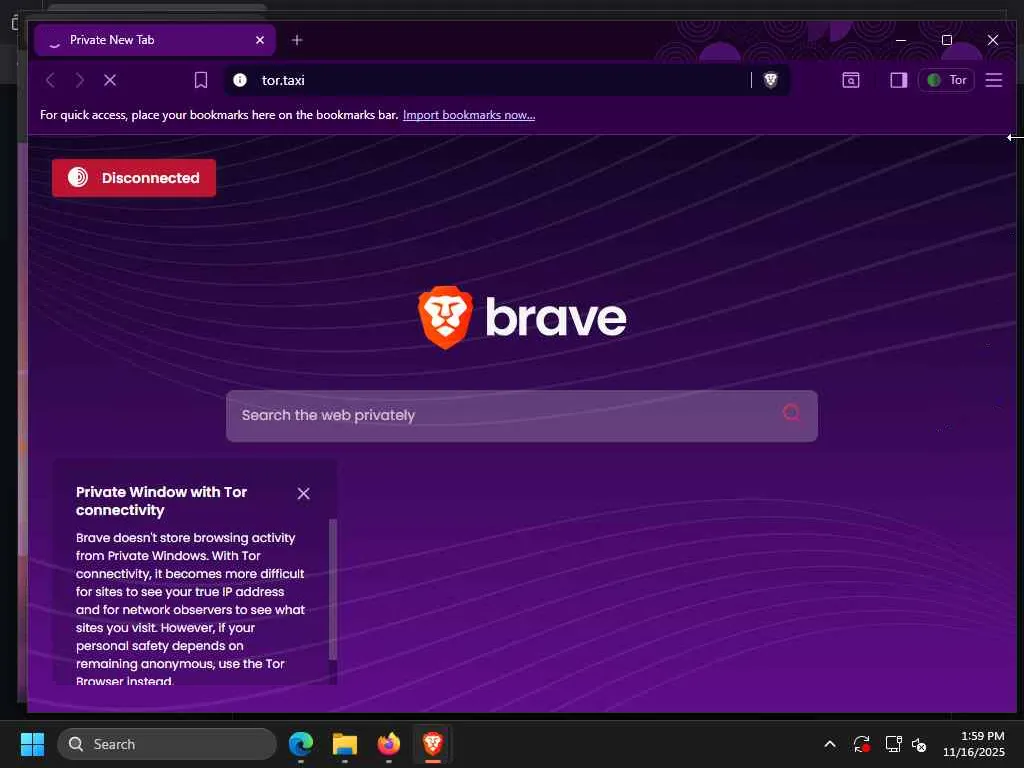The image size is (1024, 768).
Task: Open the network tray icon
Action: coord(893,744)
